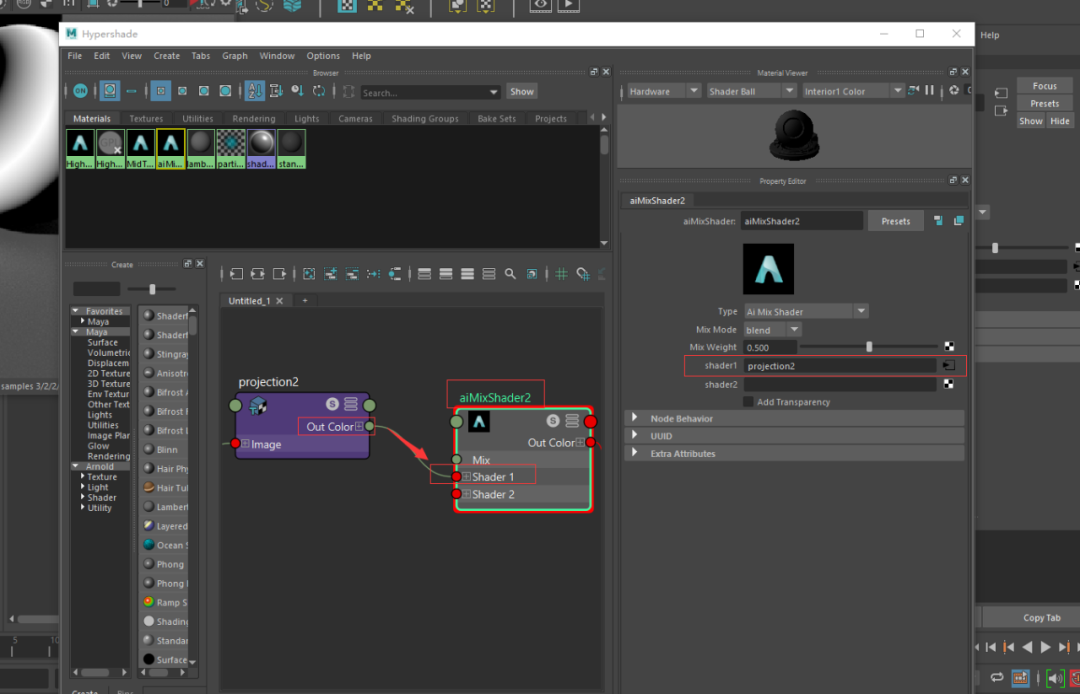Click the output connections icon in graph toolbar
The height and width of the screenshot is (694, 1080).
279,274
